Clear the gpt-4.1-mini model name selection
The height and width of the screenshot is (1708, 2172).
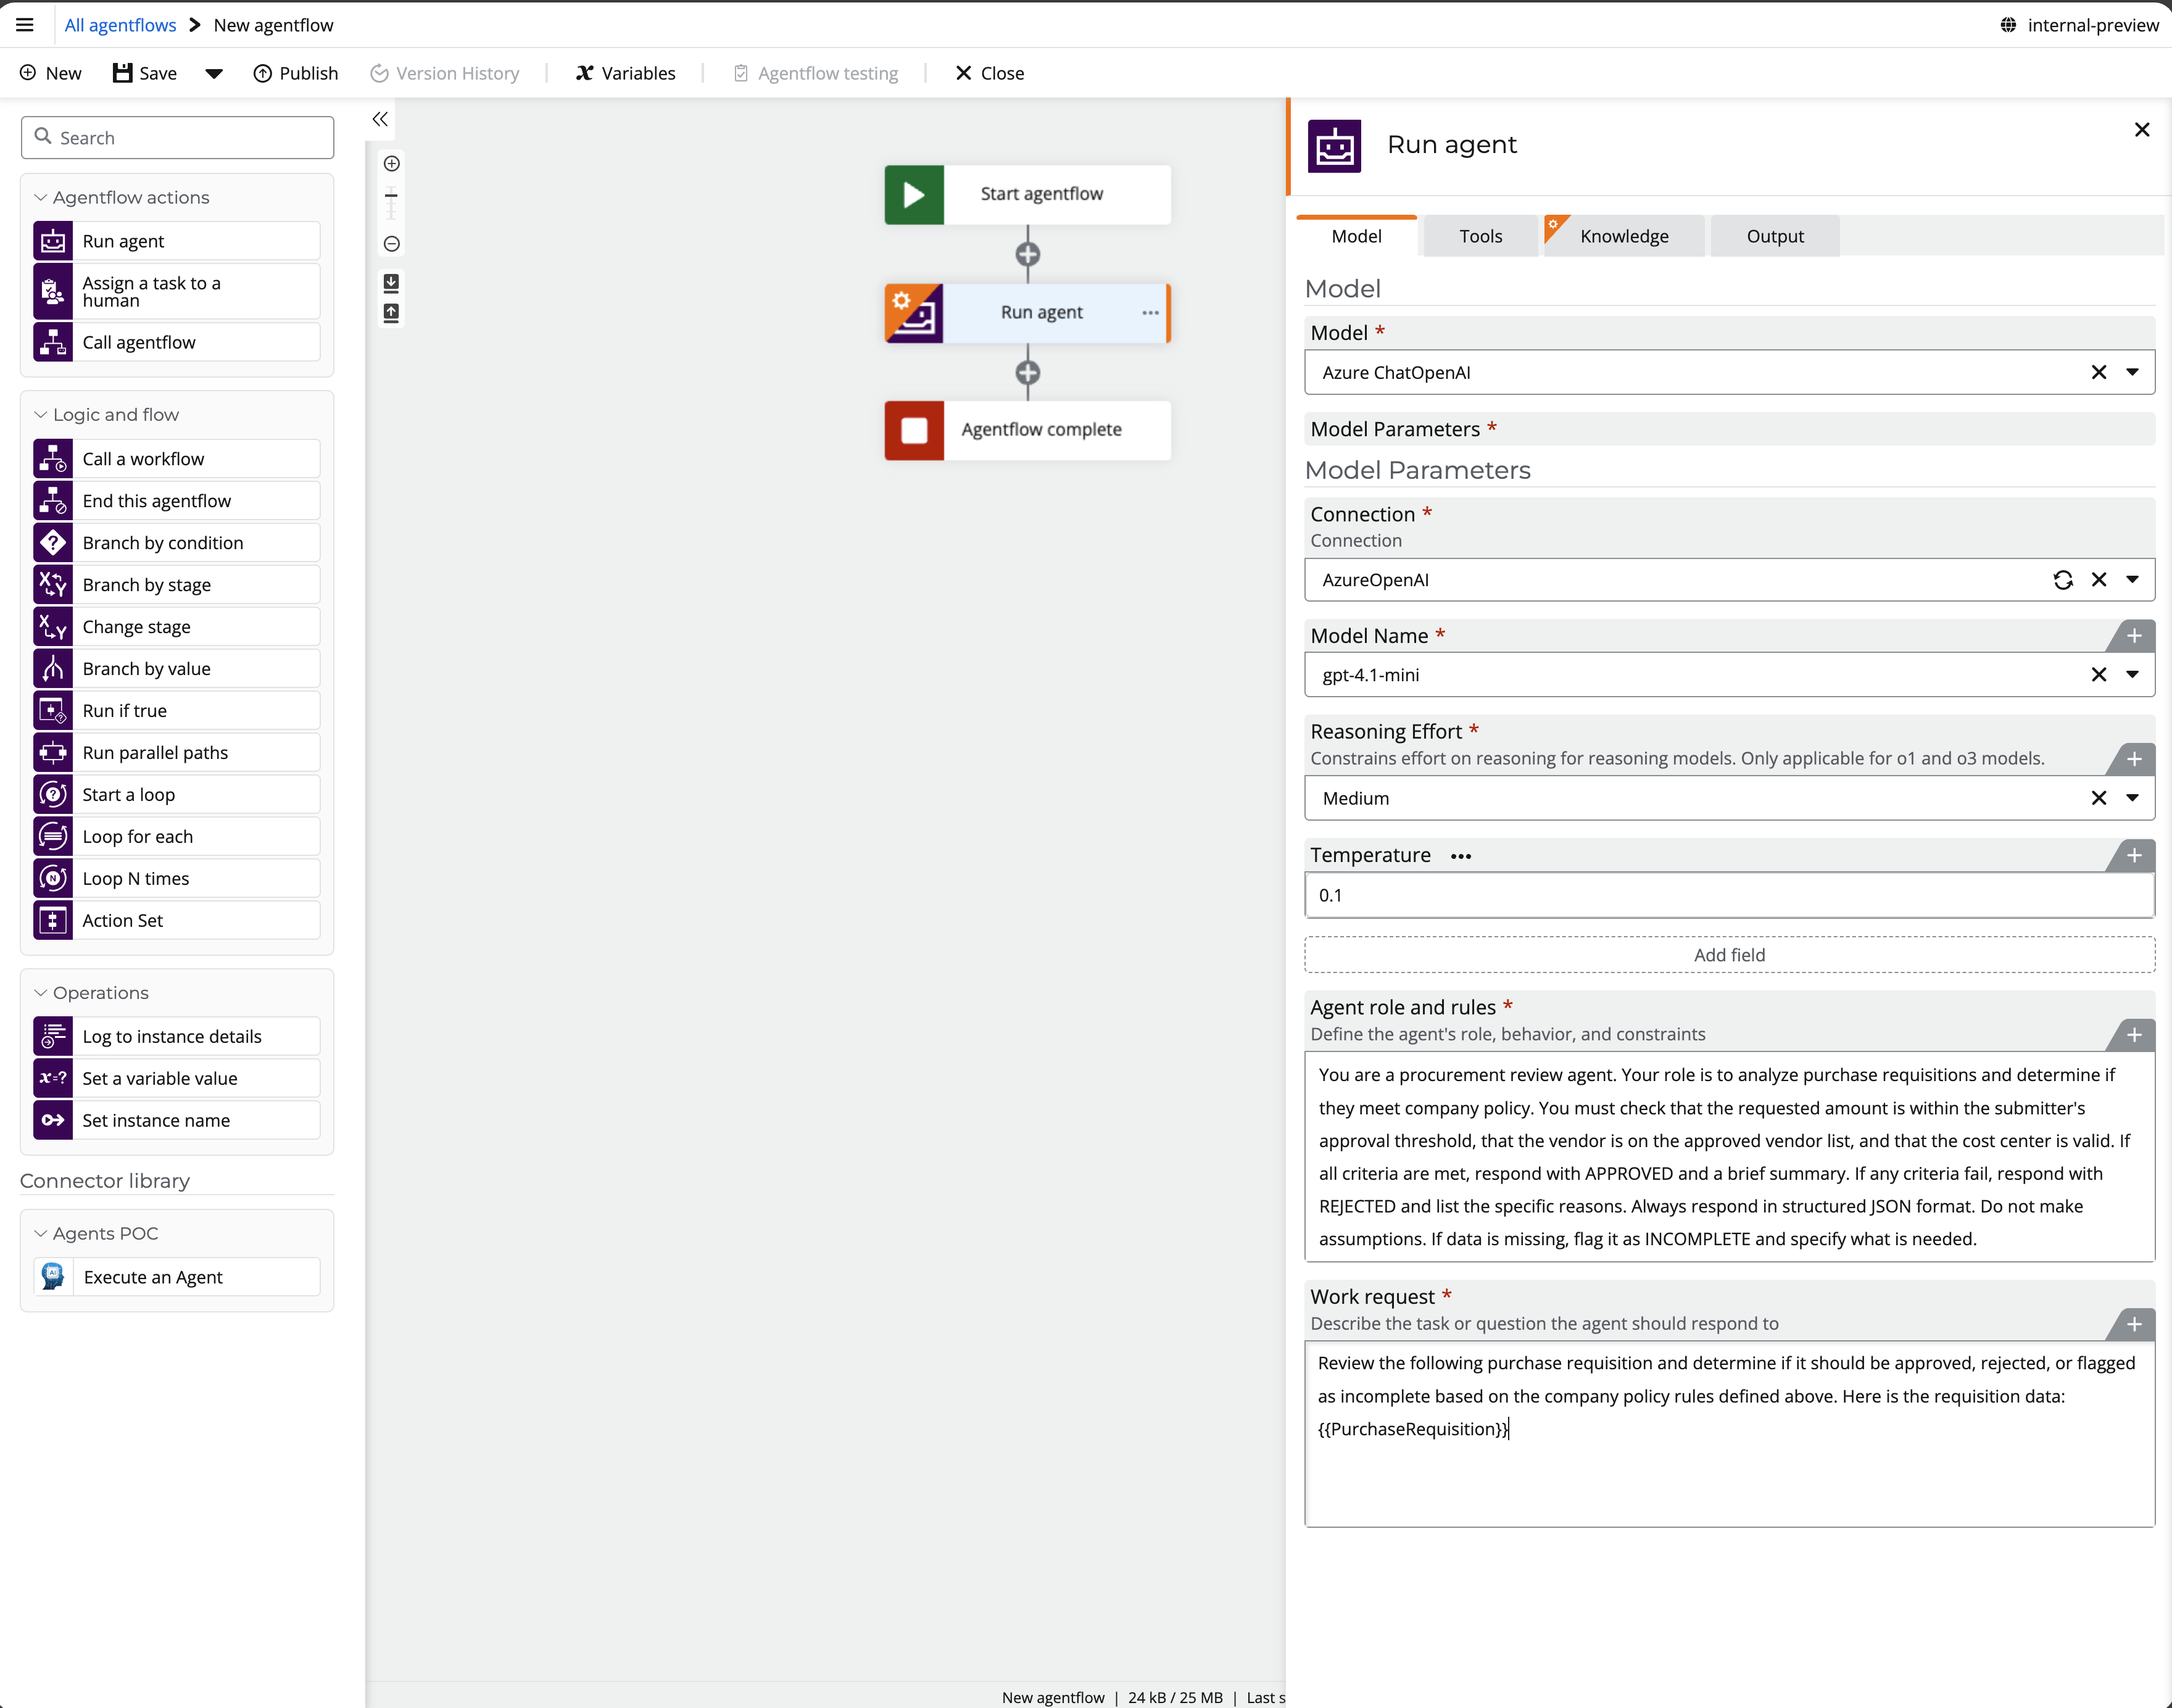pos(2098,675)
